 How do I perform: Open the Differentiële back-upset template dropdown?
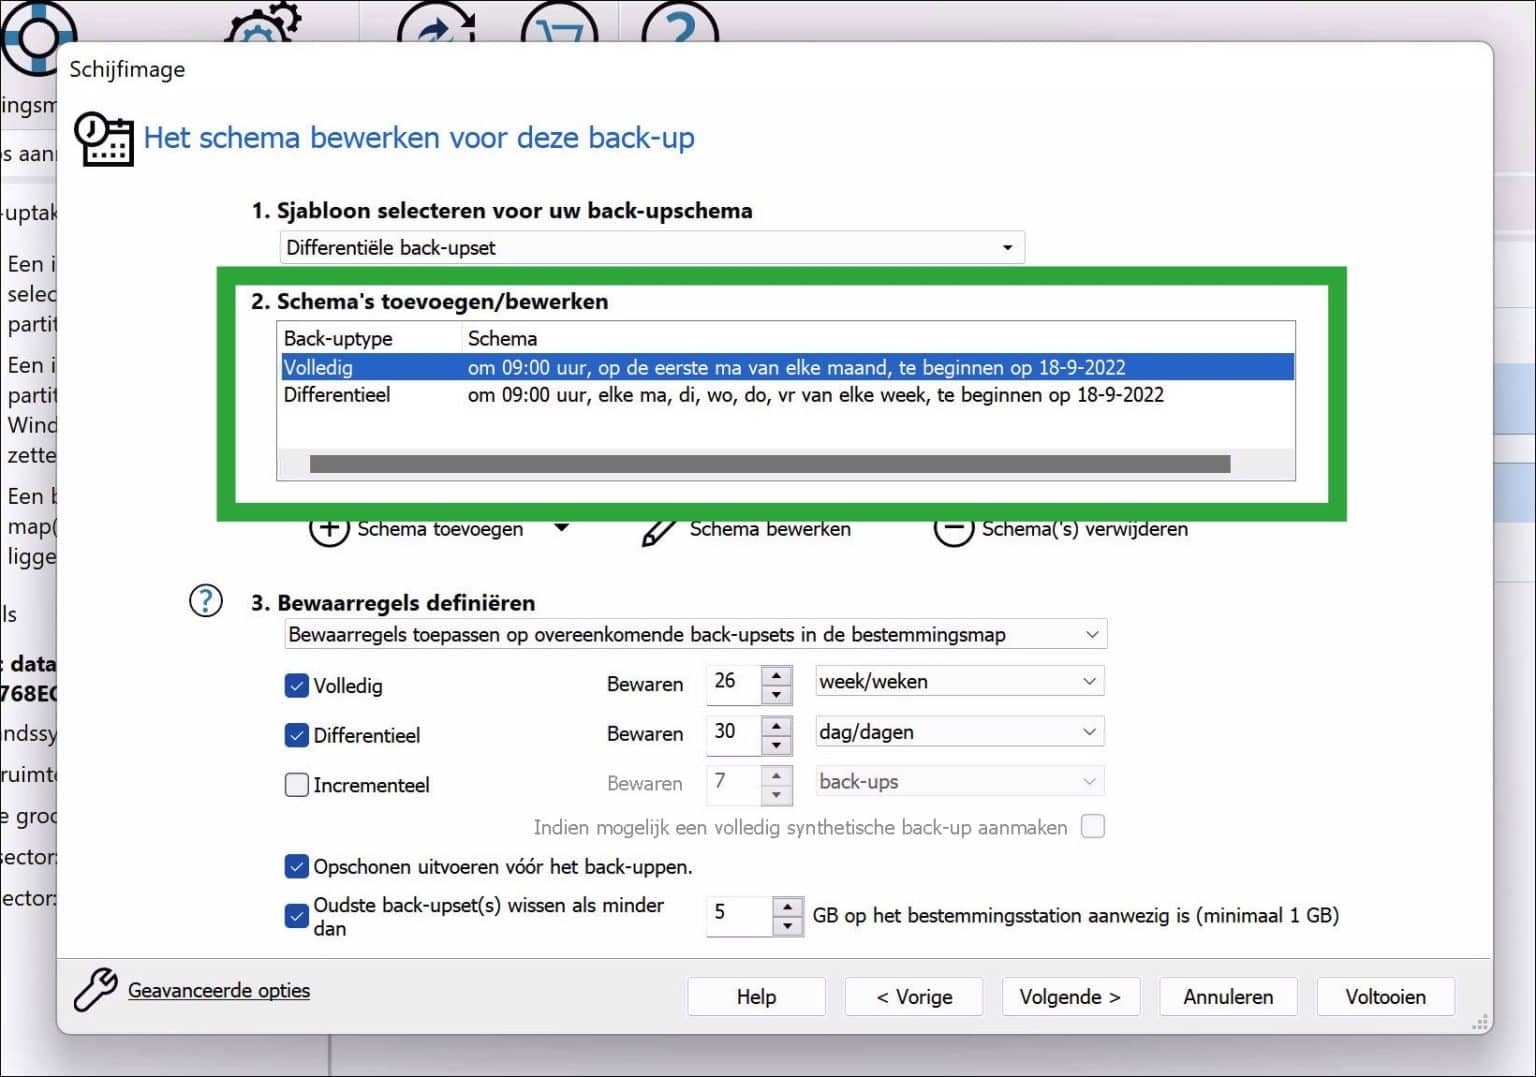652,247
